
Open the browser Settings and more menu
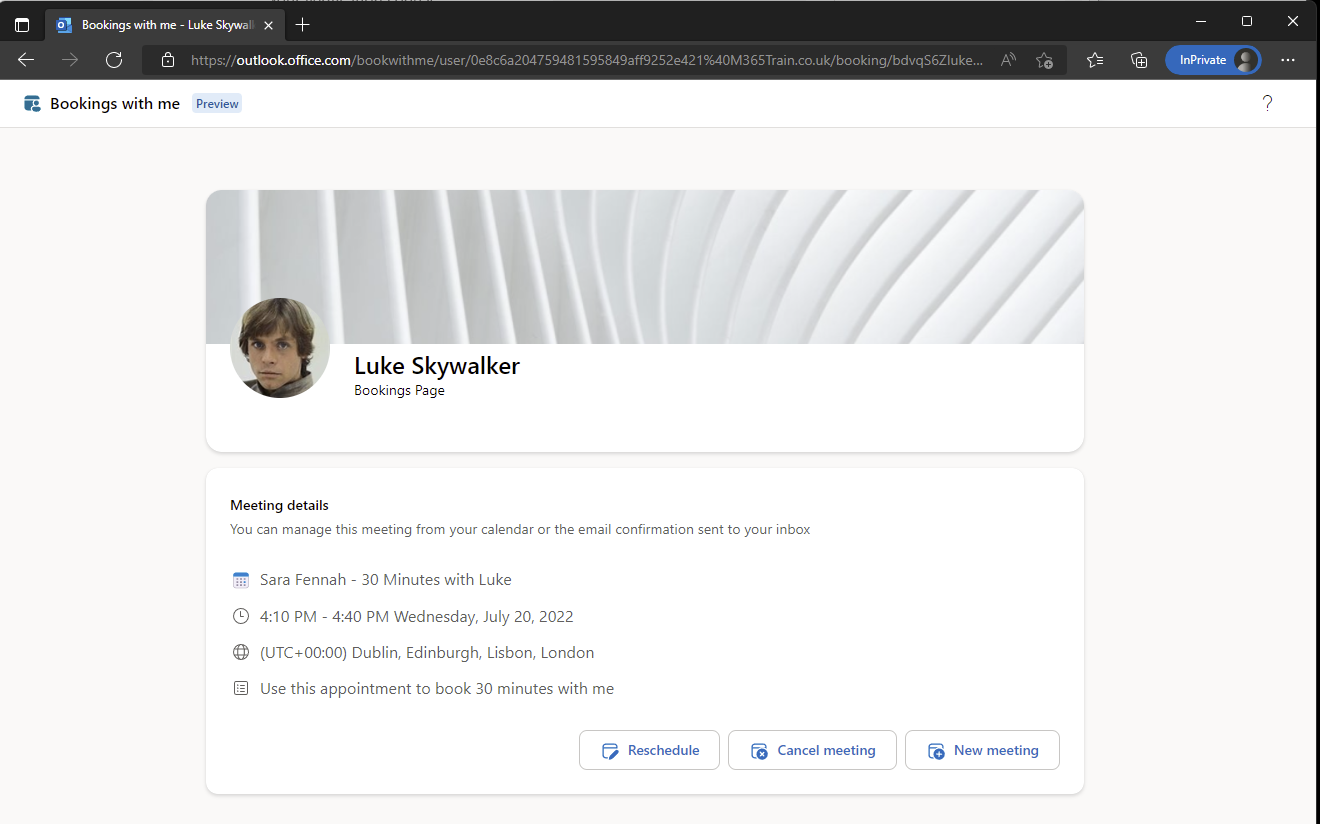click(x=1288, y=60)
